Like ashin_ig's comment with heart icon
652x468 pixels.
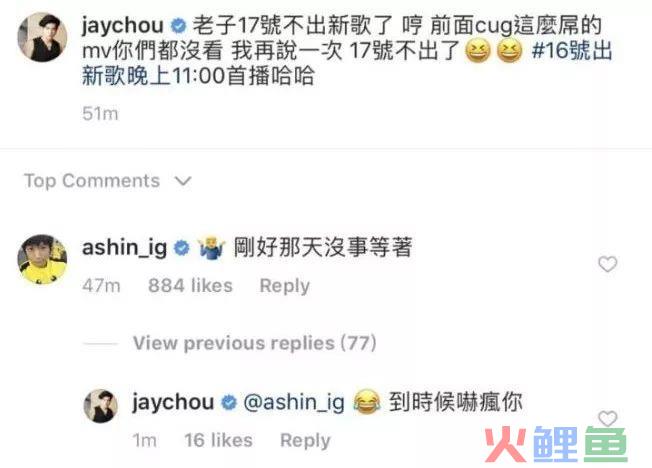tap(608, 264)
